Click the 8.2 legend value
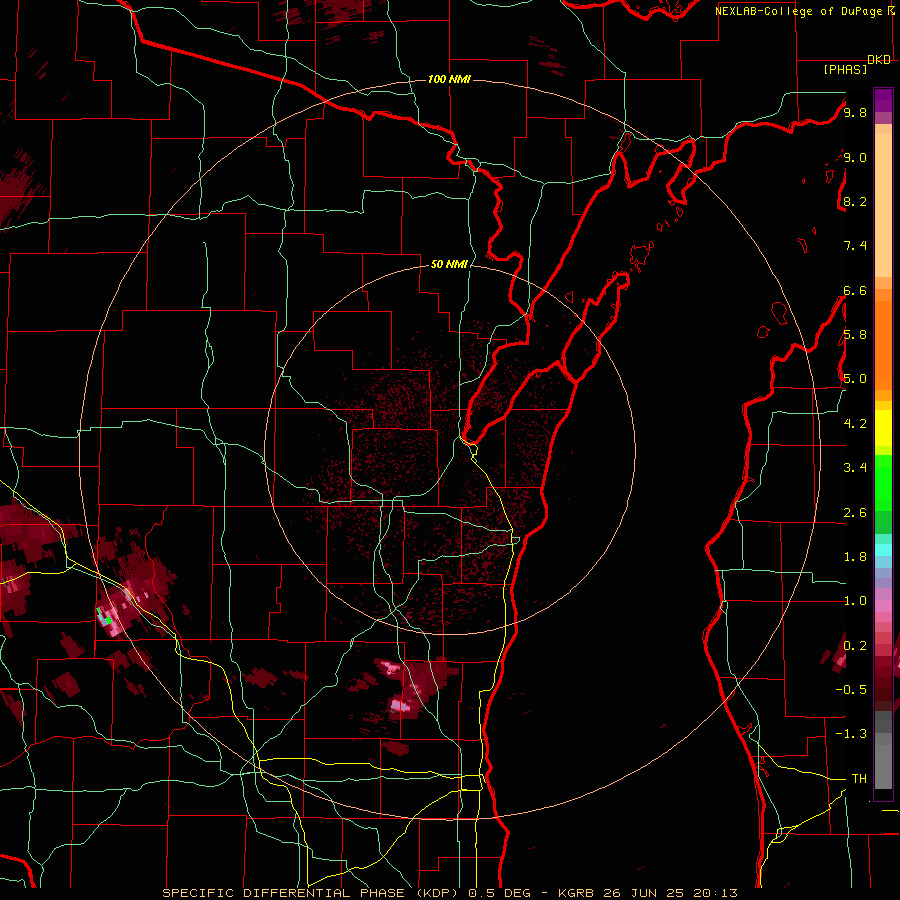 855,201
